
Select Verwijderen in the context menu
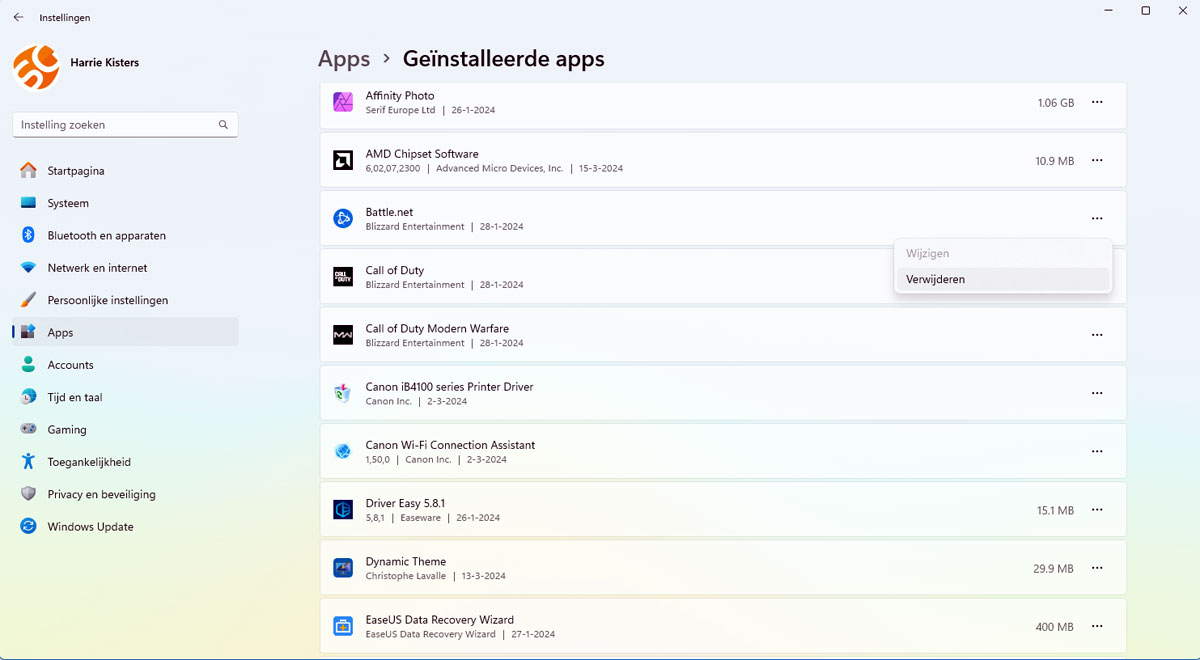tap(935, 280)
